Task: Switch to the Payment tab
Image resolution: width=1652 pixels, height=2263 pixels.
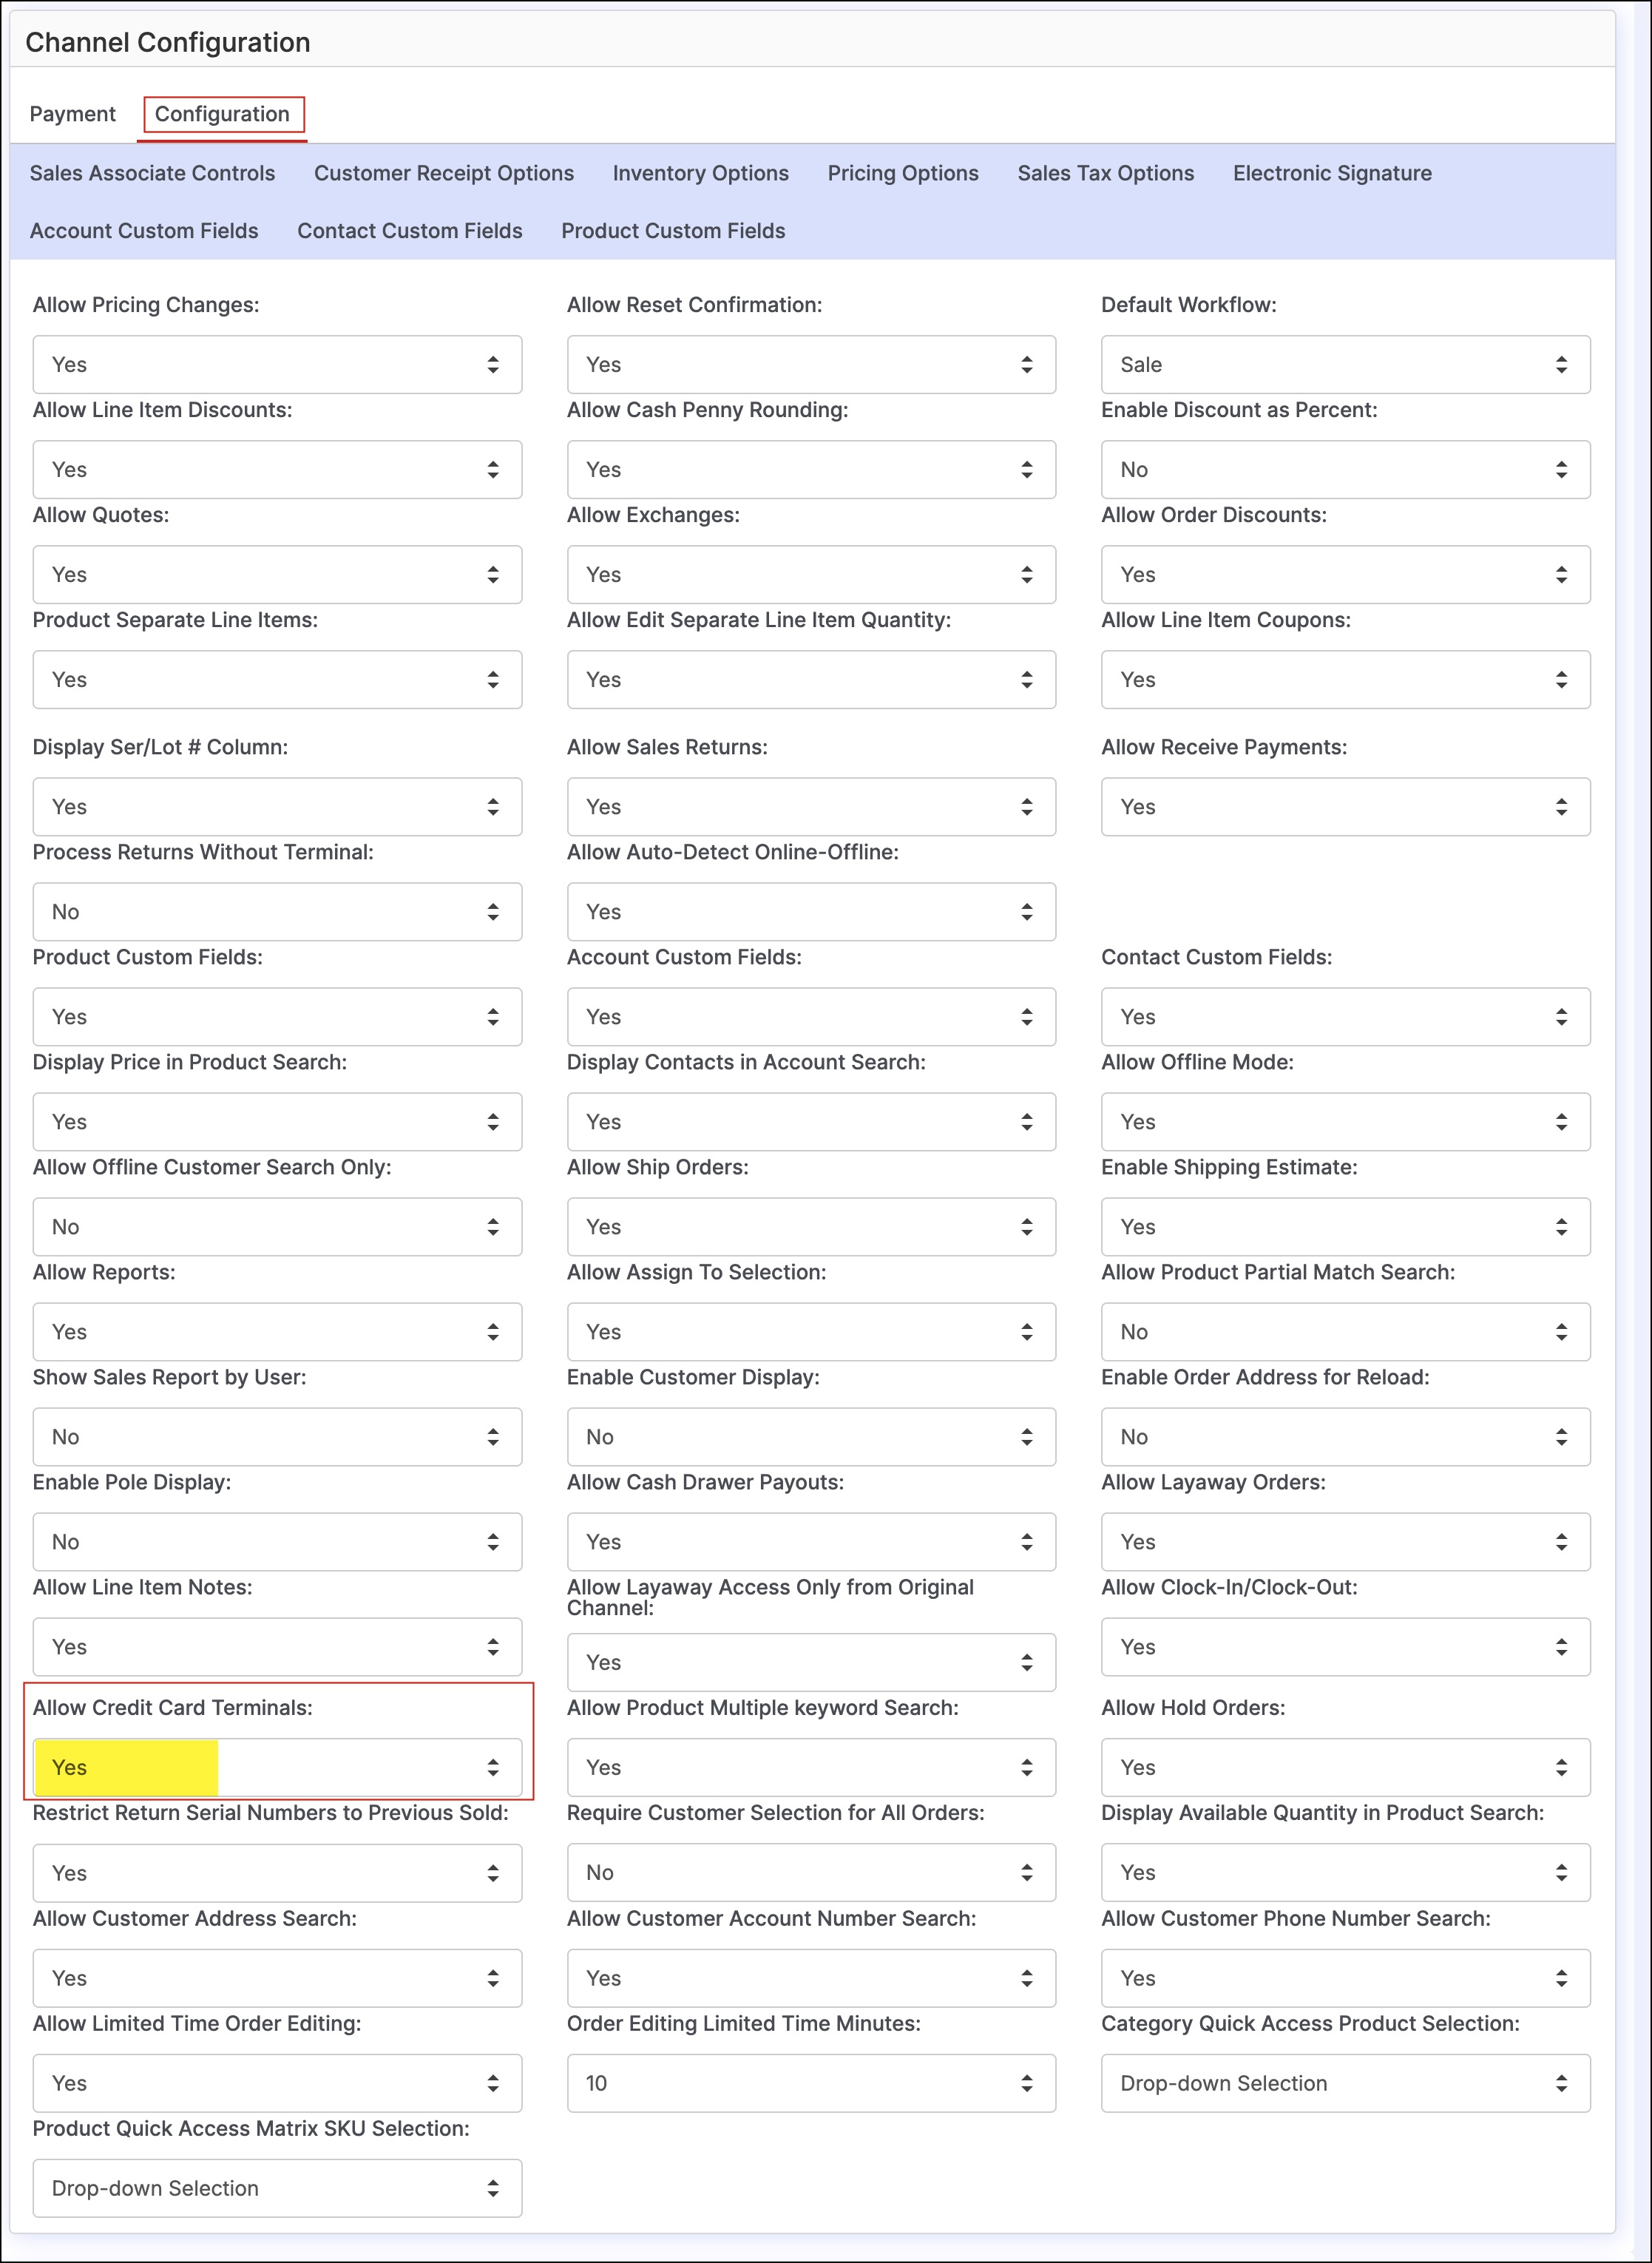Action: click(72, 114)
